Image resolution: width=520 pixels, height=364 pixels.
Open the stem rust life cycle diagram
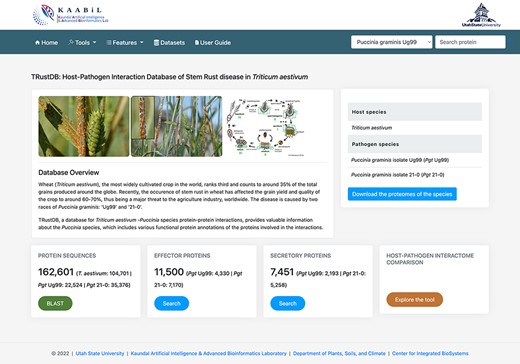click(266, 127)
